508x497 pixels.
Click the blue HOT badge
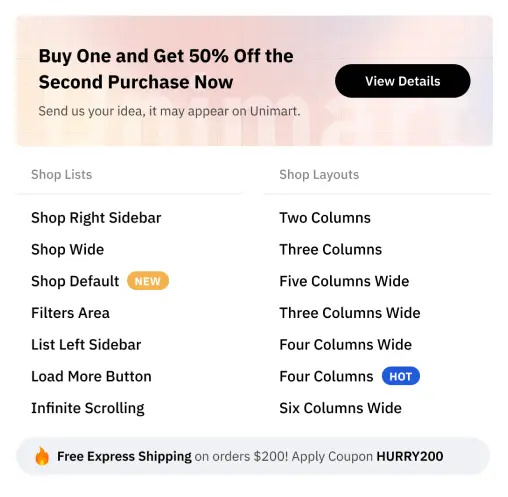click(401, 376)
